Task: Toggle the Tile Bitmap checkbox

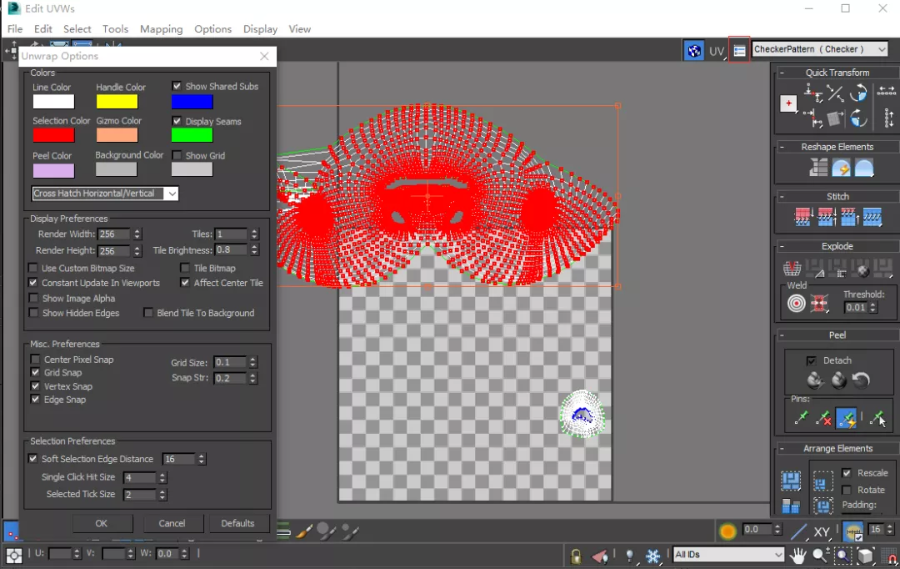Action: click(185, 268)
